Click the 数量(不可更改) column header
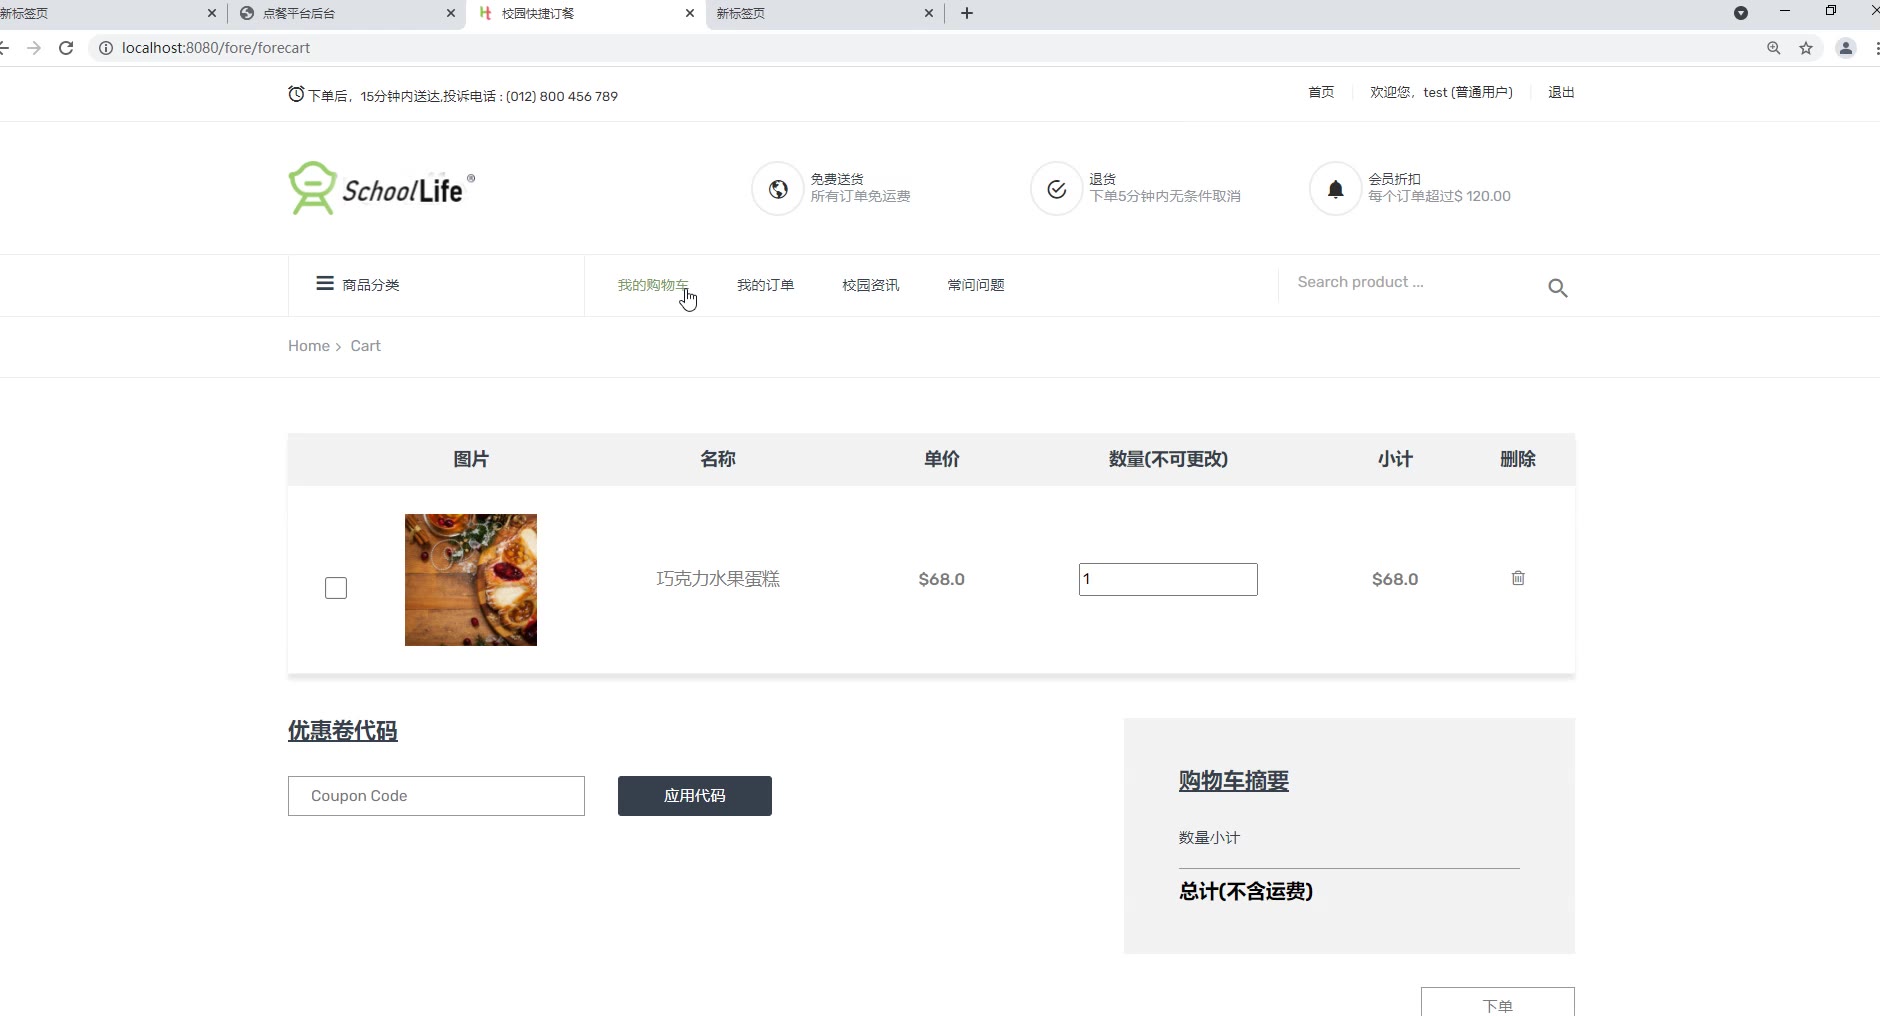This screenshot has height=1016, width=1880. point(1168,459)
